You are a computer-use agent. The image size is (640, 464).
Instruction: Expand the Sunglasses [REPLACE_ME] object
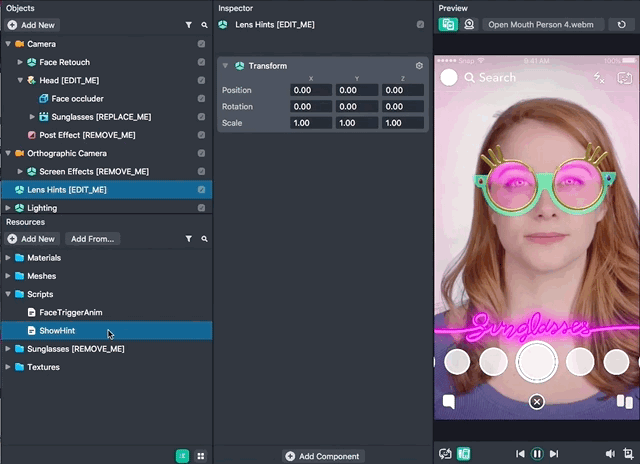coord(32,117)
